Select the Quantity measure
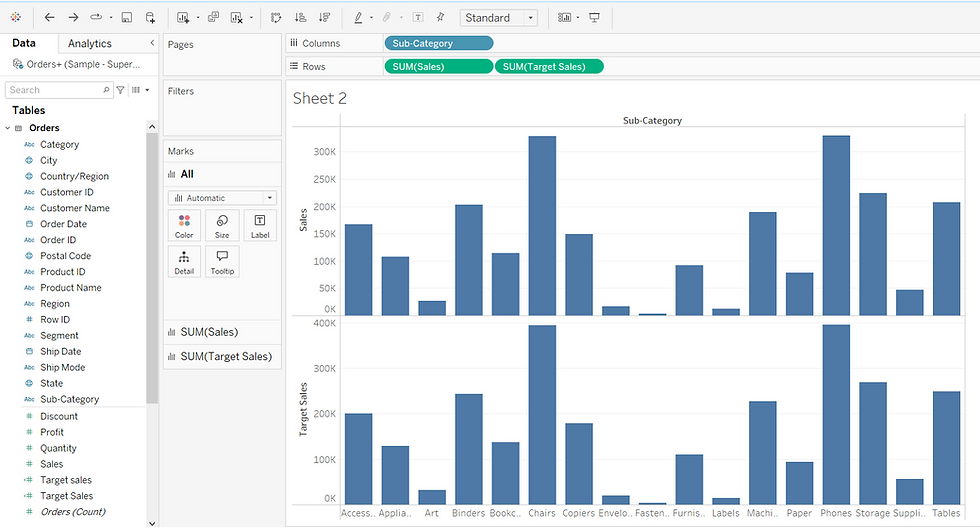Image resolution: width=980 pixels, height=528 pixels. pyautogui.click(x=58, y=448)
